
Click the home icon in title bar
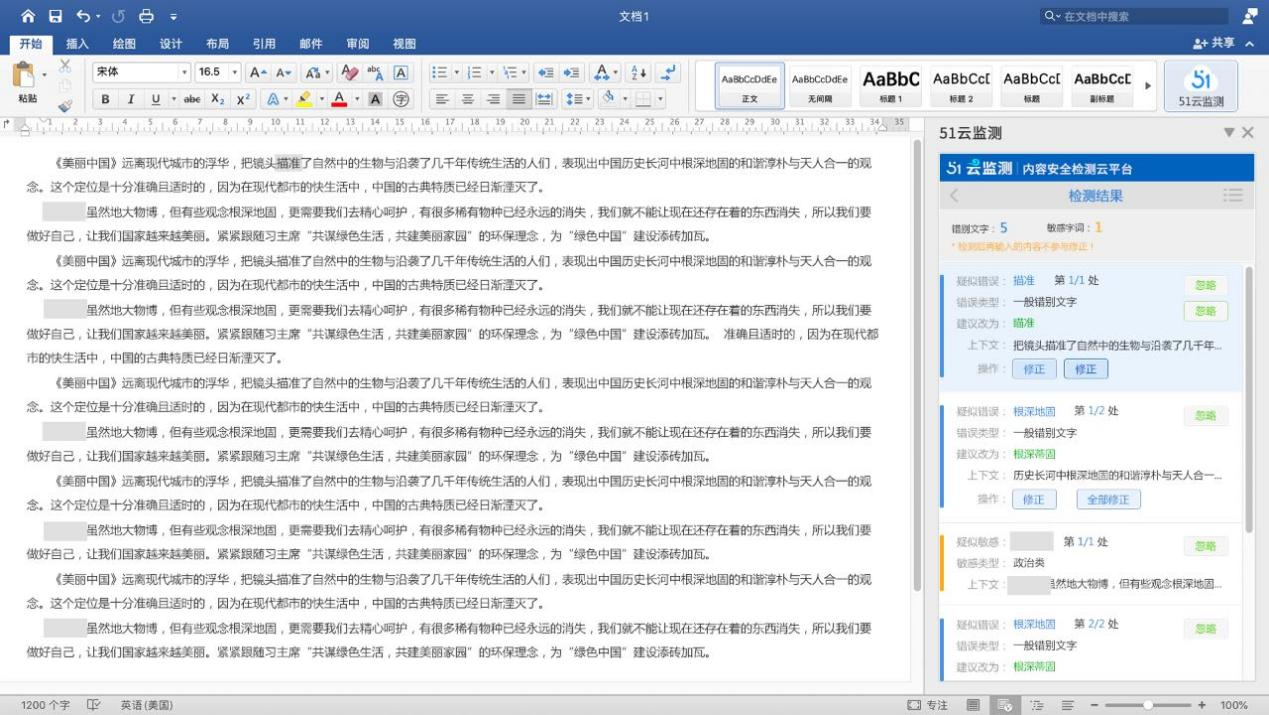(27, 16)
